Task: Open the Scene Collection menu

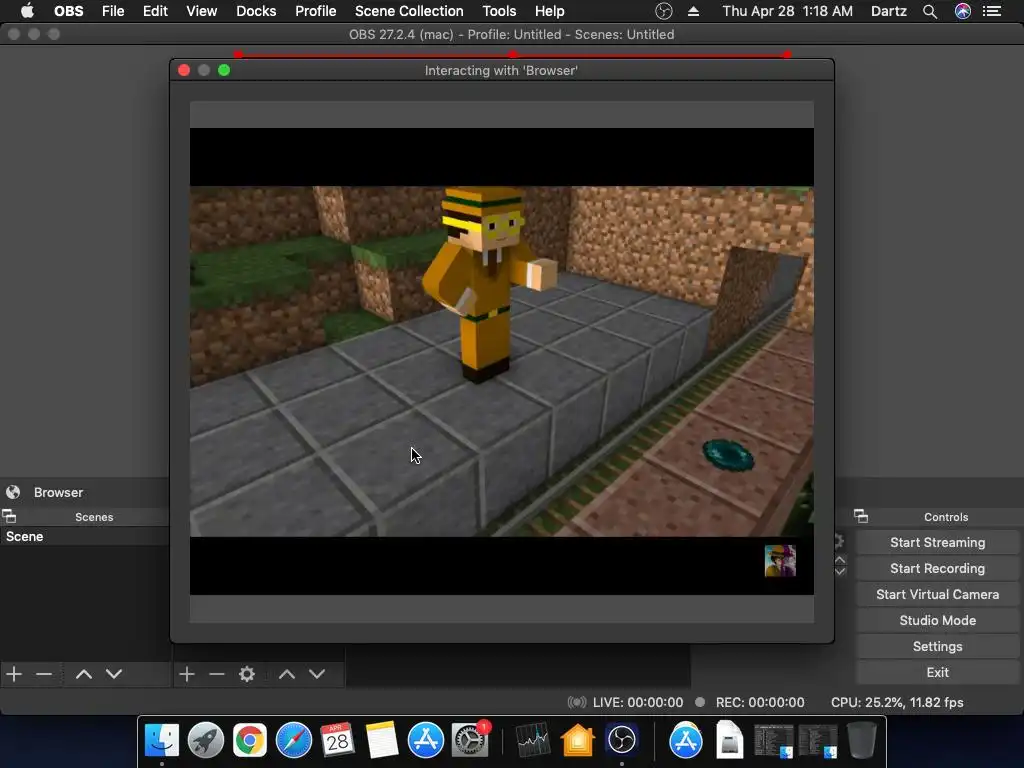Action: tap(409, 11)
